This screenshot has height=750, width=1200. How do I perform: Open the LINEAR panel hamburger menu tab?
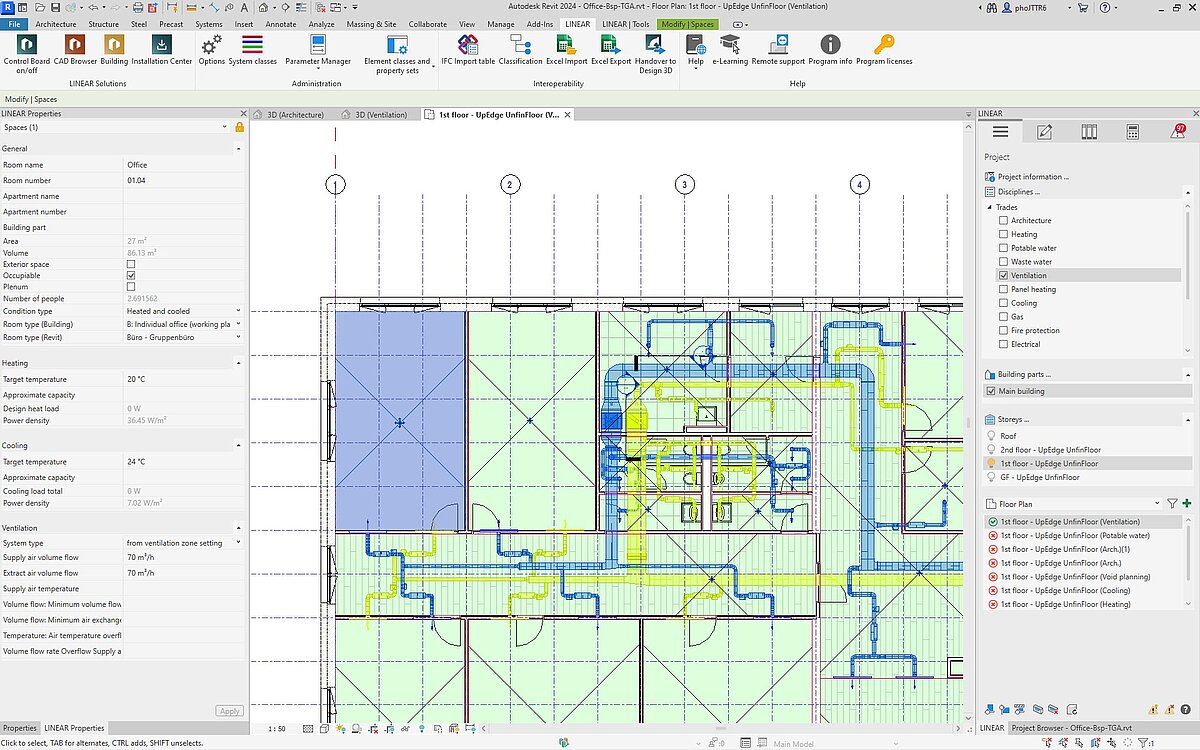1000,132
